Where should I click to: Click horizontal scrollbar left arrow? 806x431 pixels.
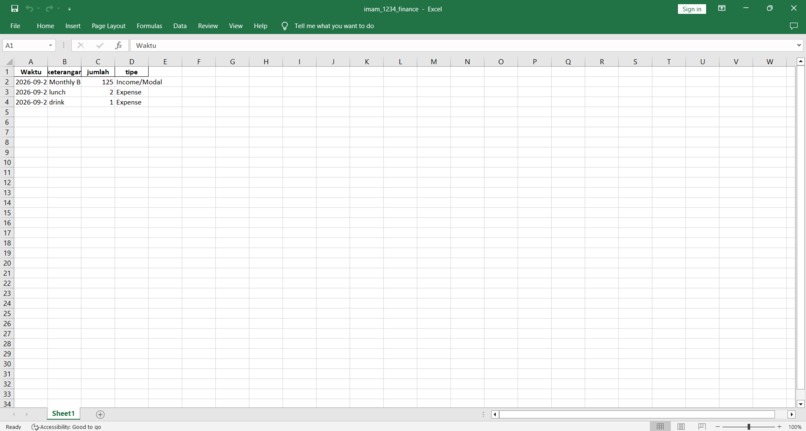[x=494, y=414]
